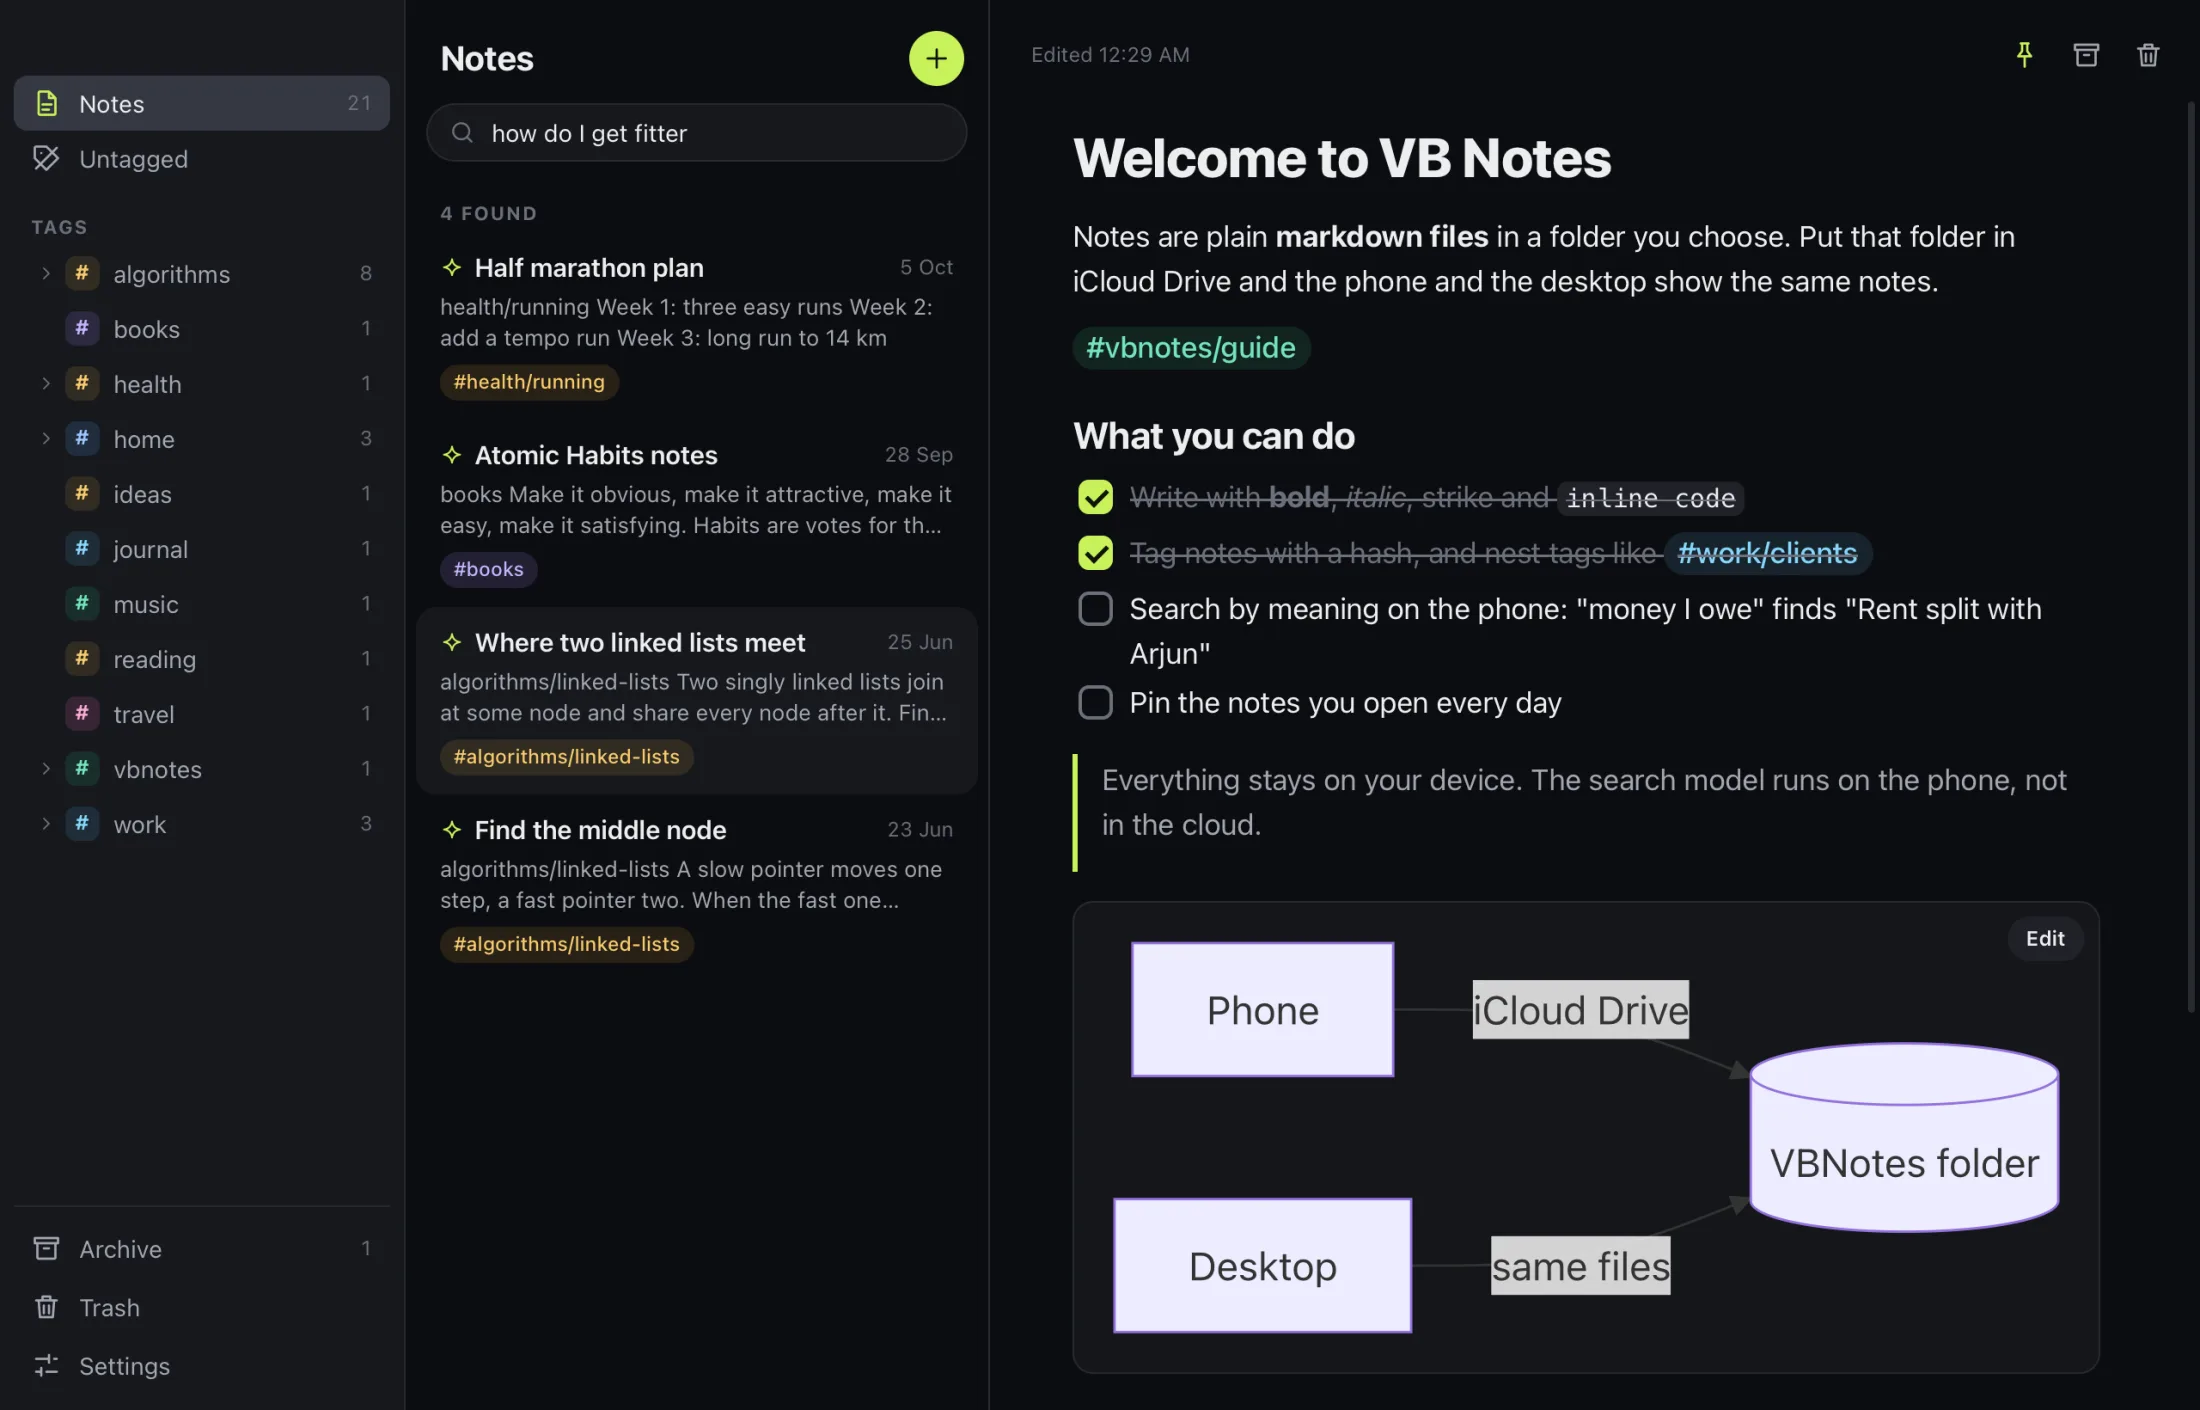Viewport: 2200px width, 1410px height.
Task: Click the 'Welcome to VB Notes' title
Action: tap(1342, 158)
